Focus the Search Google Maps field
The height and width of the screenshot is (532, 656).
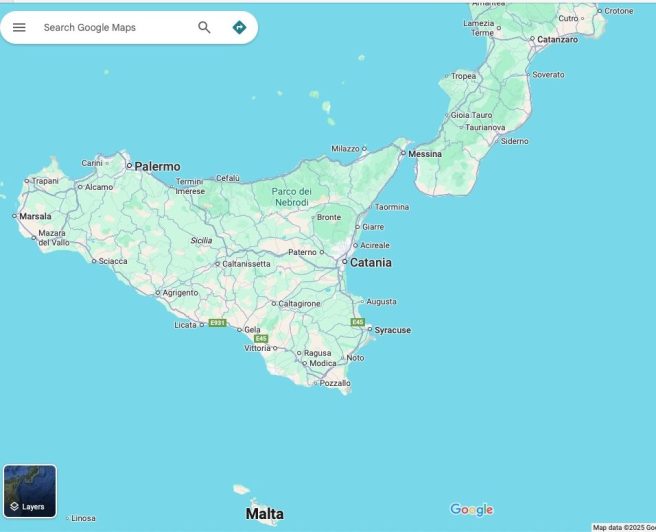click(110, 27)
